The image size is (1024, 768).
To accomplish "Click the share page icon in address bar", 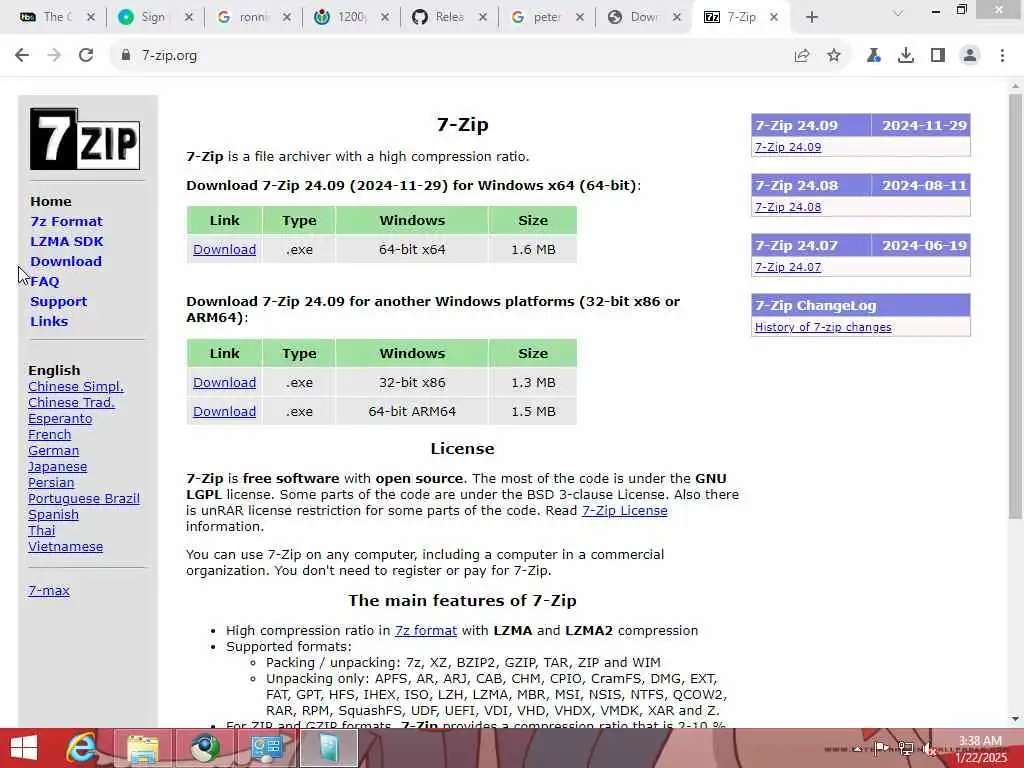I will tap(802, 56).
